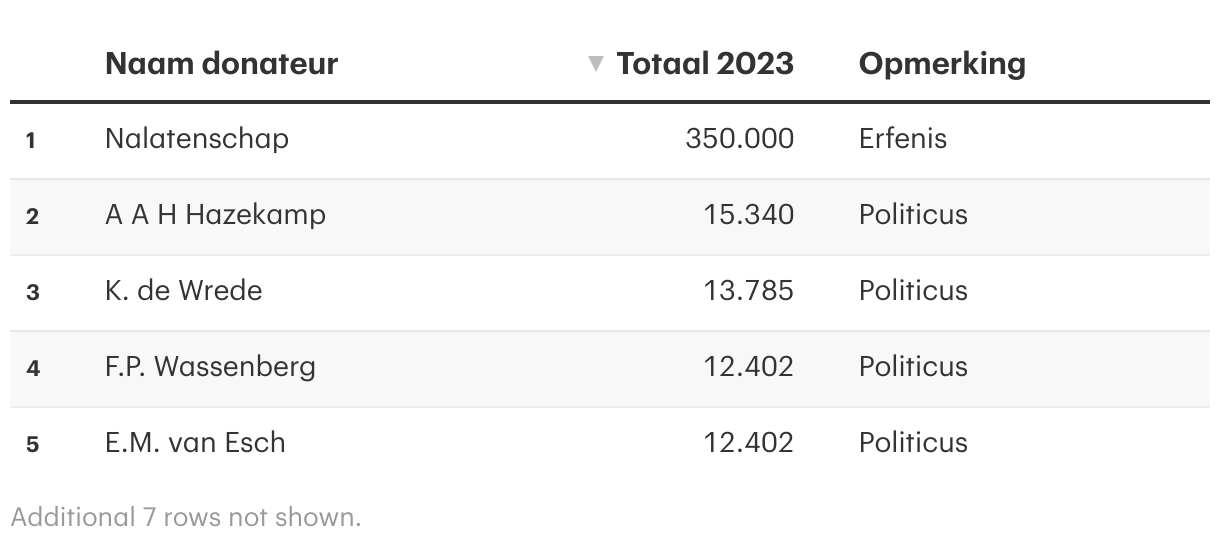
Task: Select the 15.340 amount cell
Action: coord(748,215)
